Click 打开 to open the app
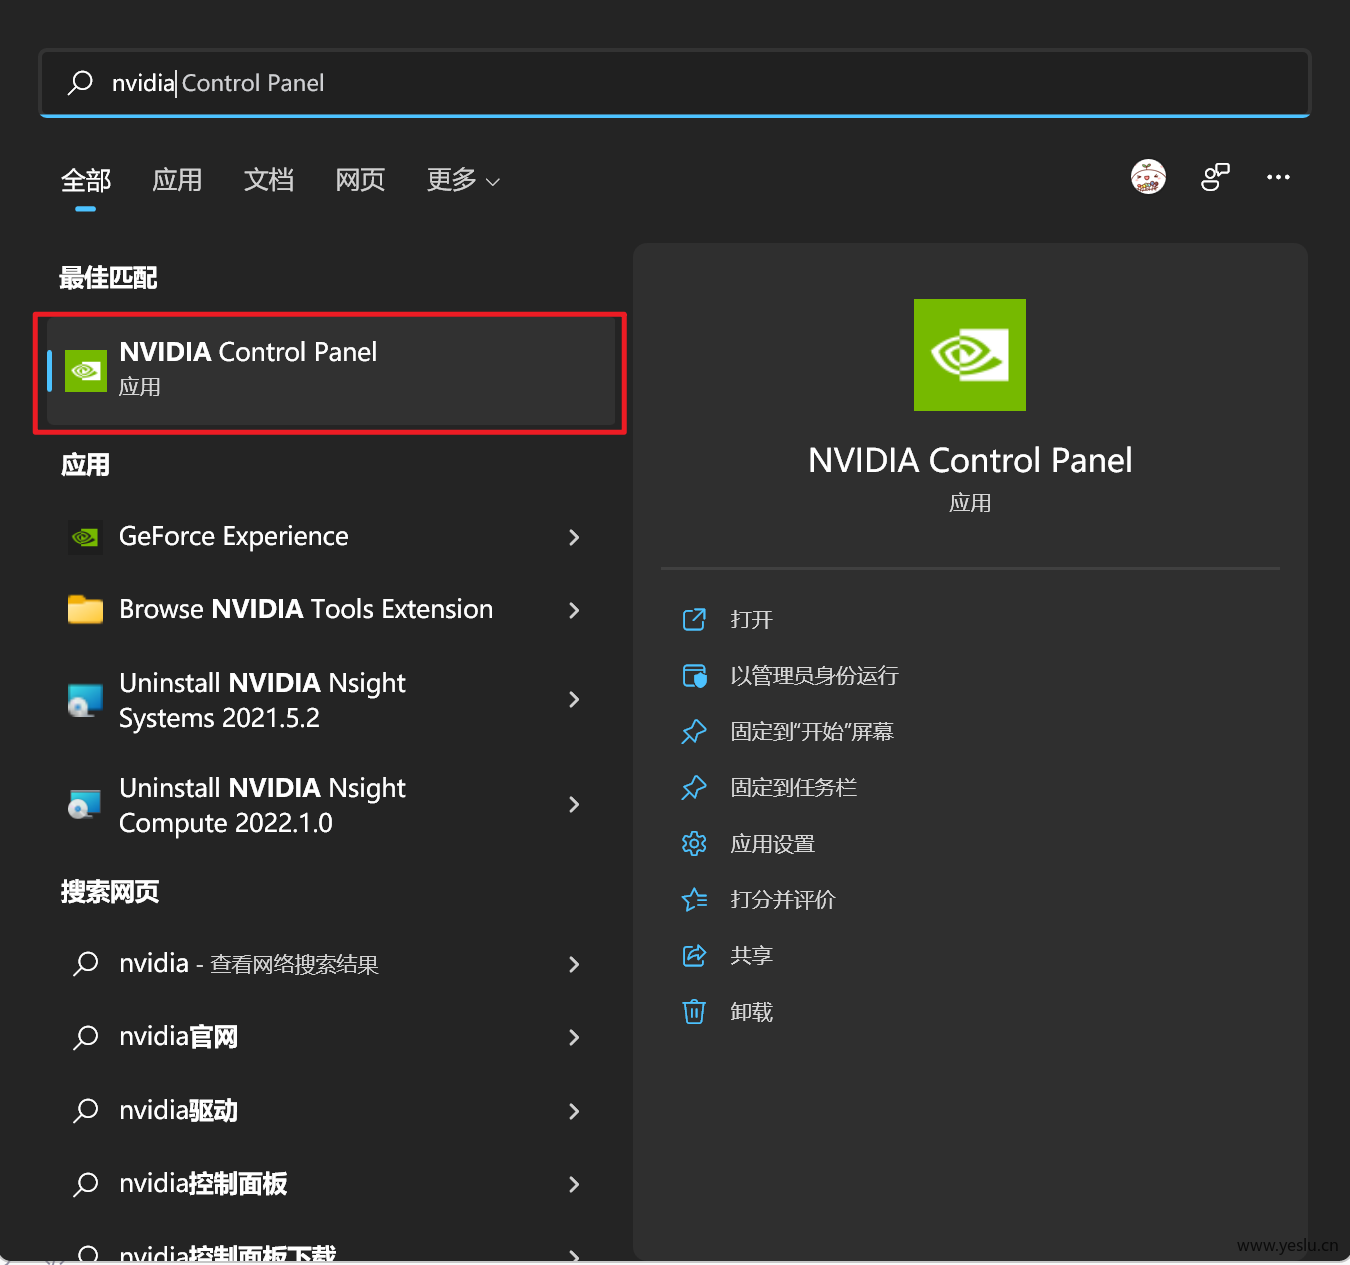Image resolution: width=1350 pixels, height=1265 pixels. pos(751,620)
